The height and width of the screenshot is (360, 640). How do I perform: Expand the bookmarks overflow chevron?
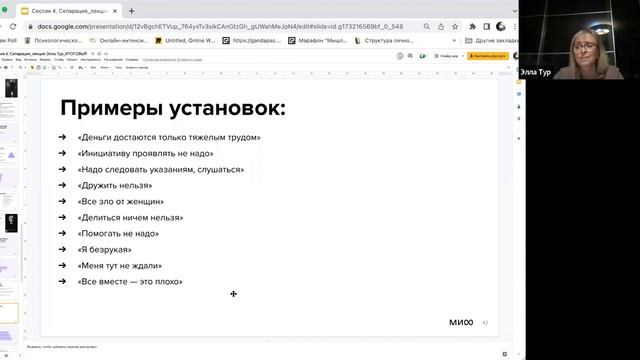pyautogui.click(x=454, y=40)
